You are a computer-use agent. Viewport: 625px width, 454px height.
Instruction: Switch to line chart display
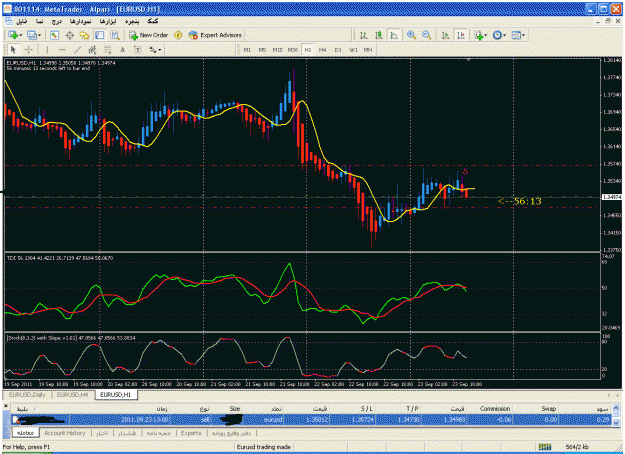394,35
